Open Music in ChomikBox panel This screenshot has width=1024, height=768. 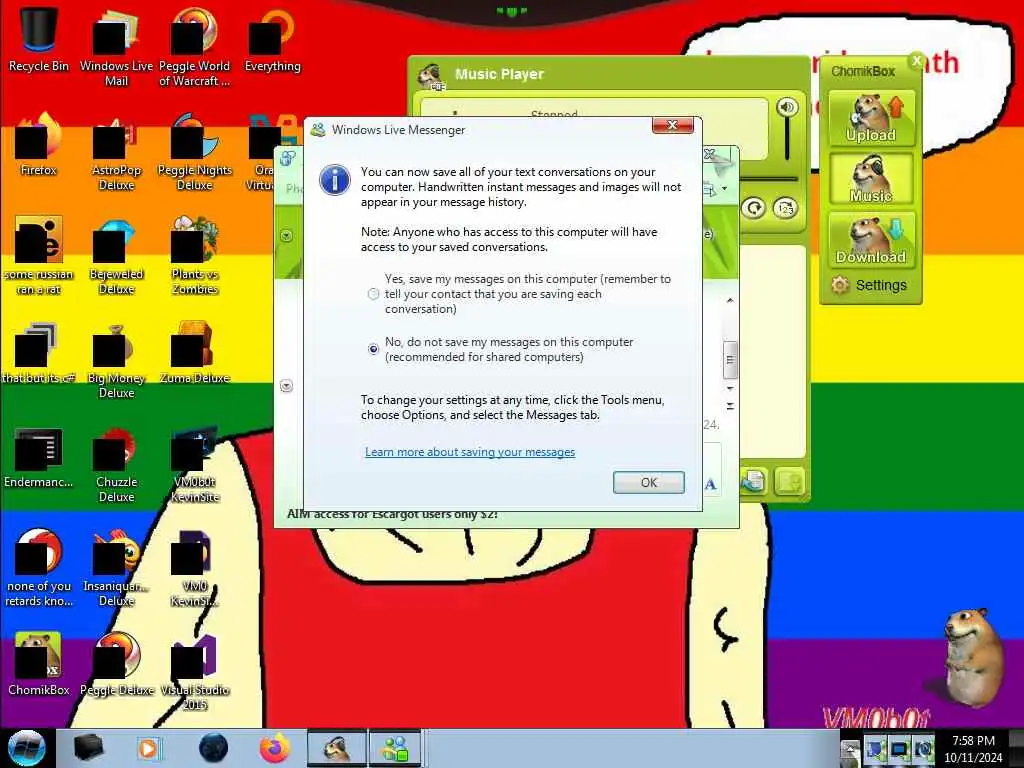tap(871, 178)
